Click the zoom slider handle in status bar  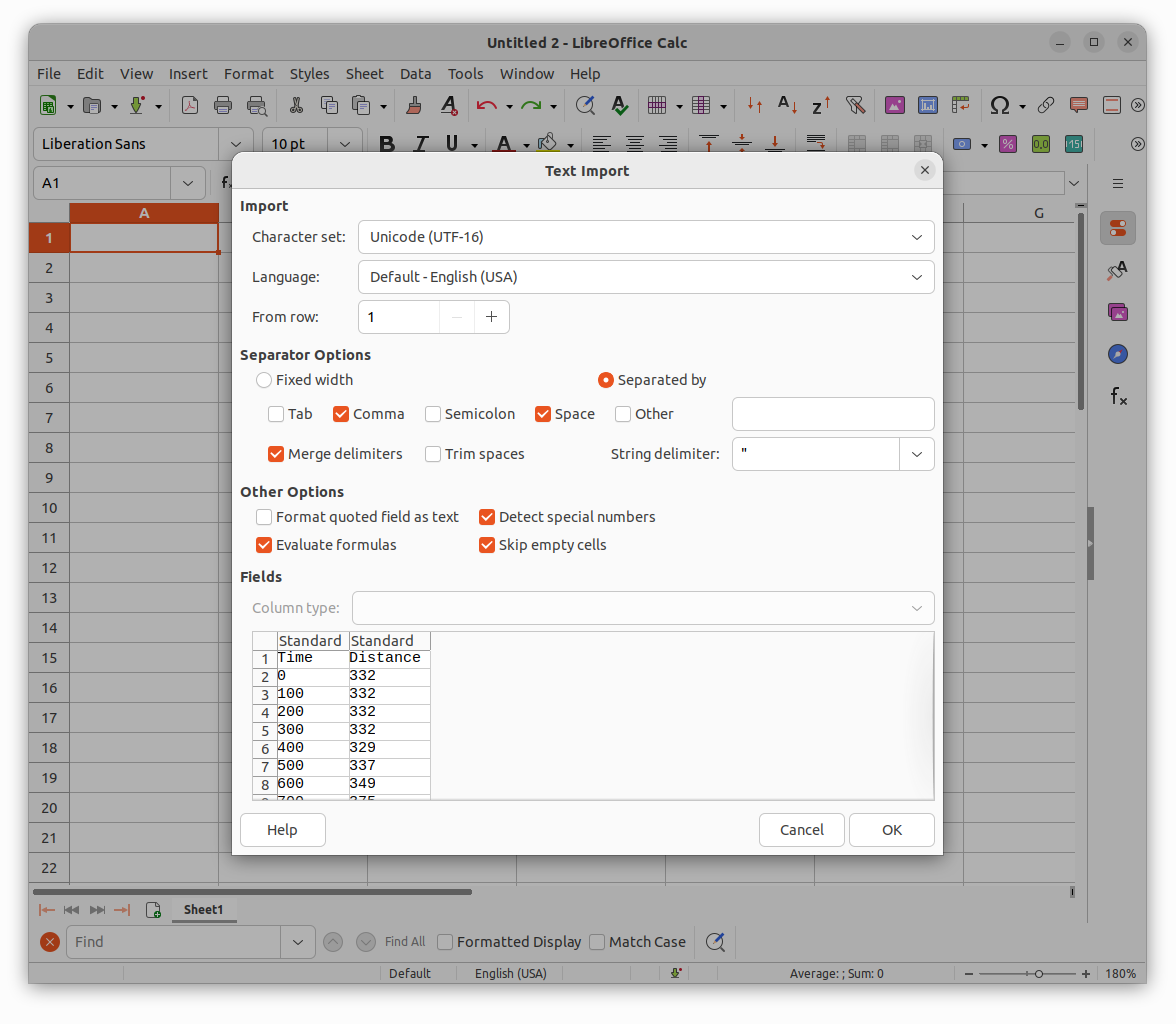(1039, 974)
